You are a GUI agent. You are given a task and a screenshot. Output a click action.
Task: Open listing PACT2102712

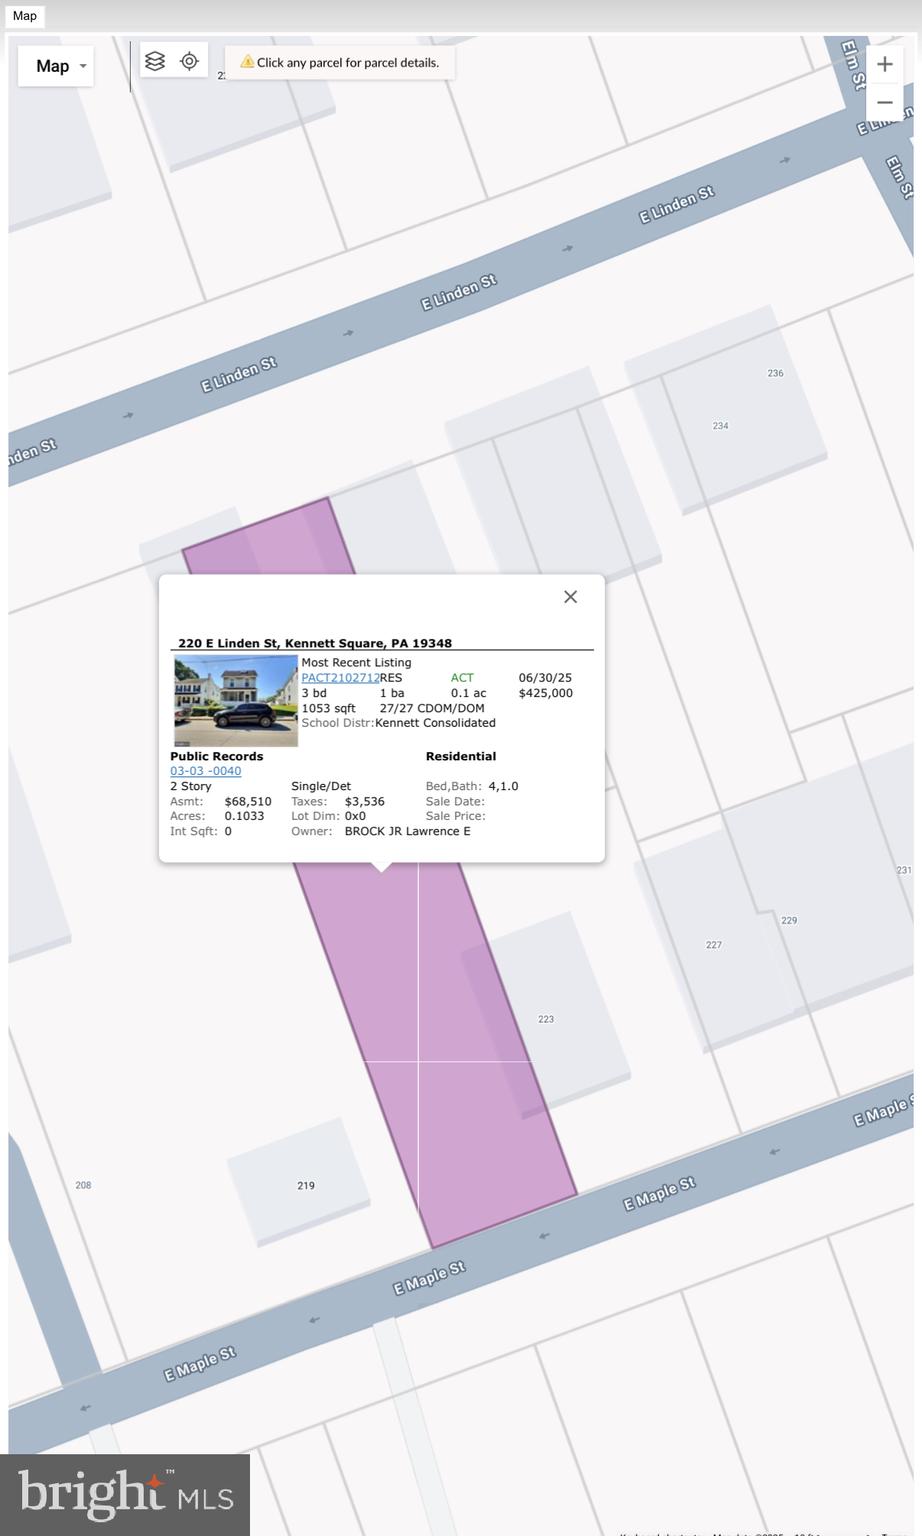click(341, 677)
